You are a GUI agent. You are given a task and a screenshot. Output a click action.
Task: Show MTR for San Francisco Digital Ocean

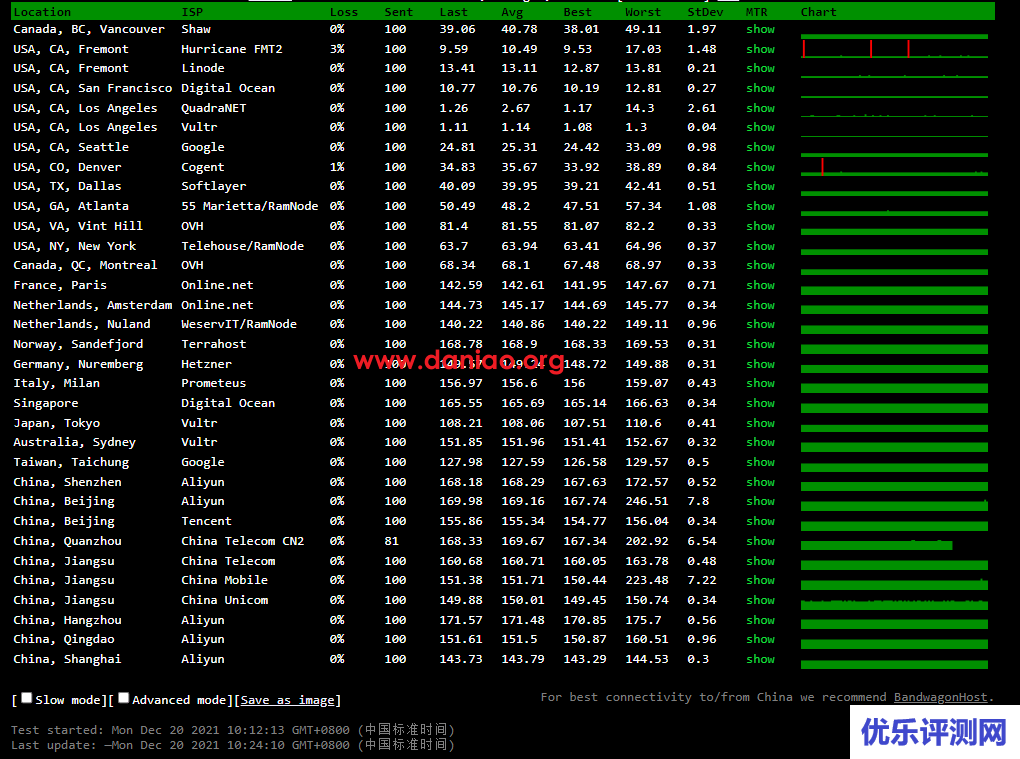click(760, 88)
